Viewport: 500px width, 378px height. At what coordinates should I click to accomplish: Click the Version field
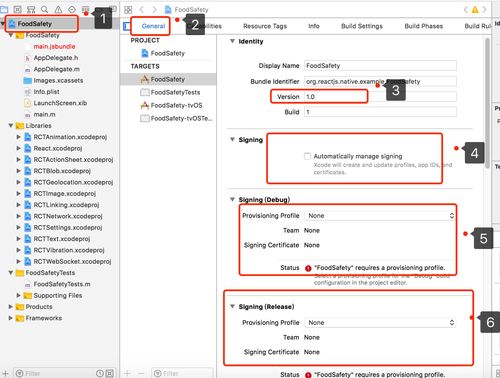pos(380,97)
